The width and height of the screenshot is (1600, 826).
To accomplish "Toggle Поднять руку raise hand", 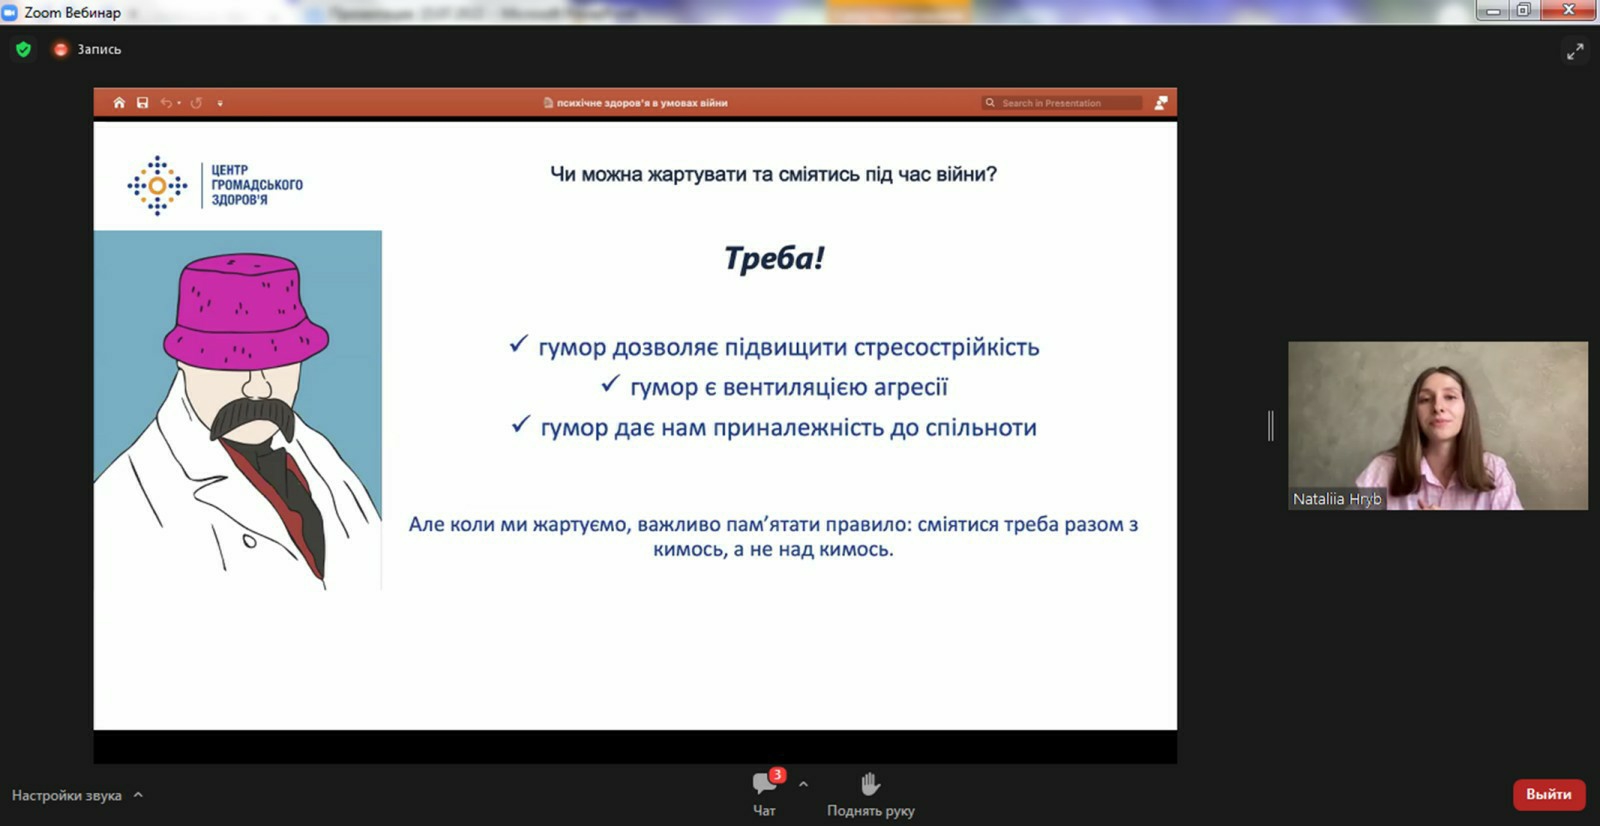I will (870, 792).
